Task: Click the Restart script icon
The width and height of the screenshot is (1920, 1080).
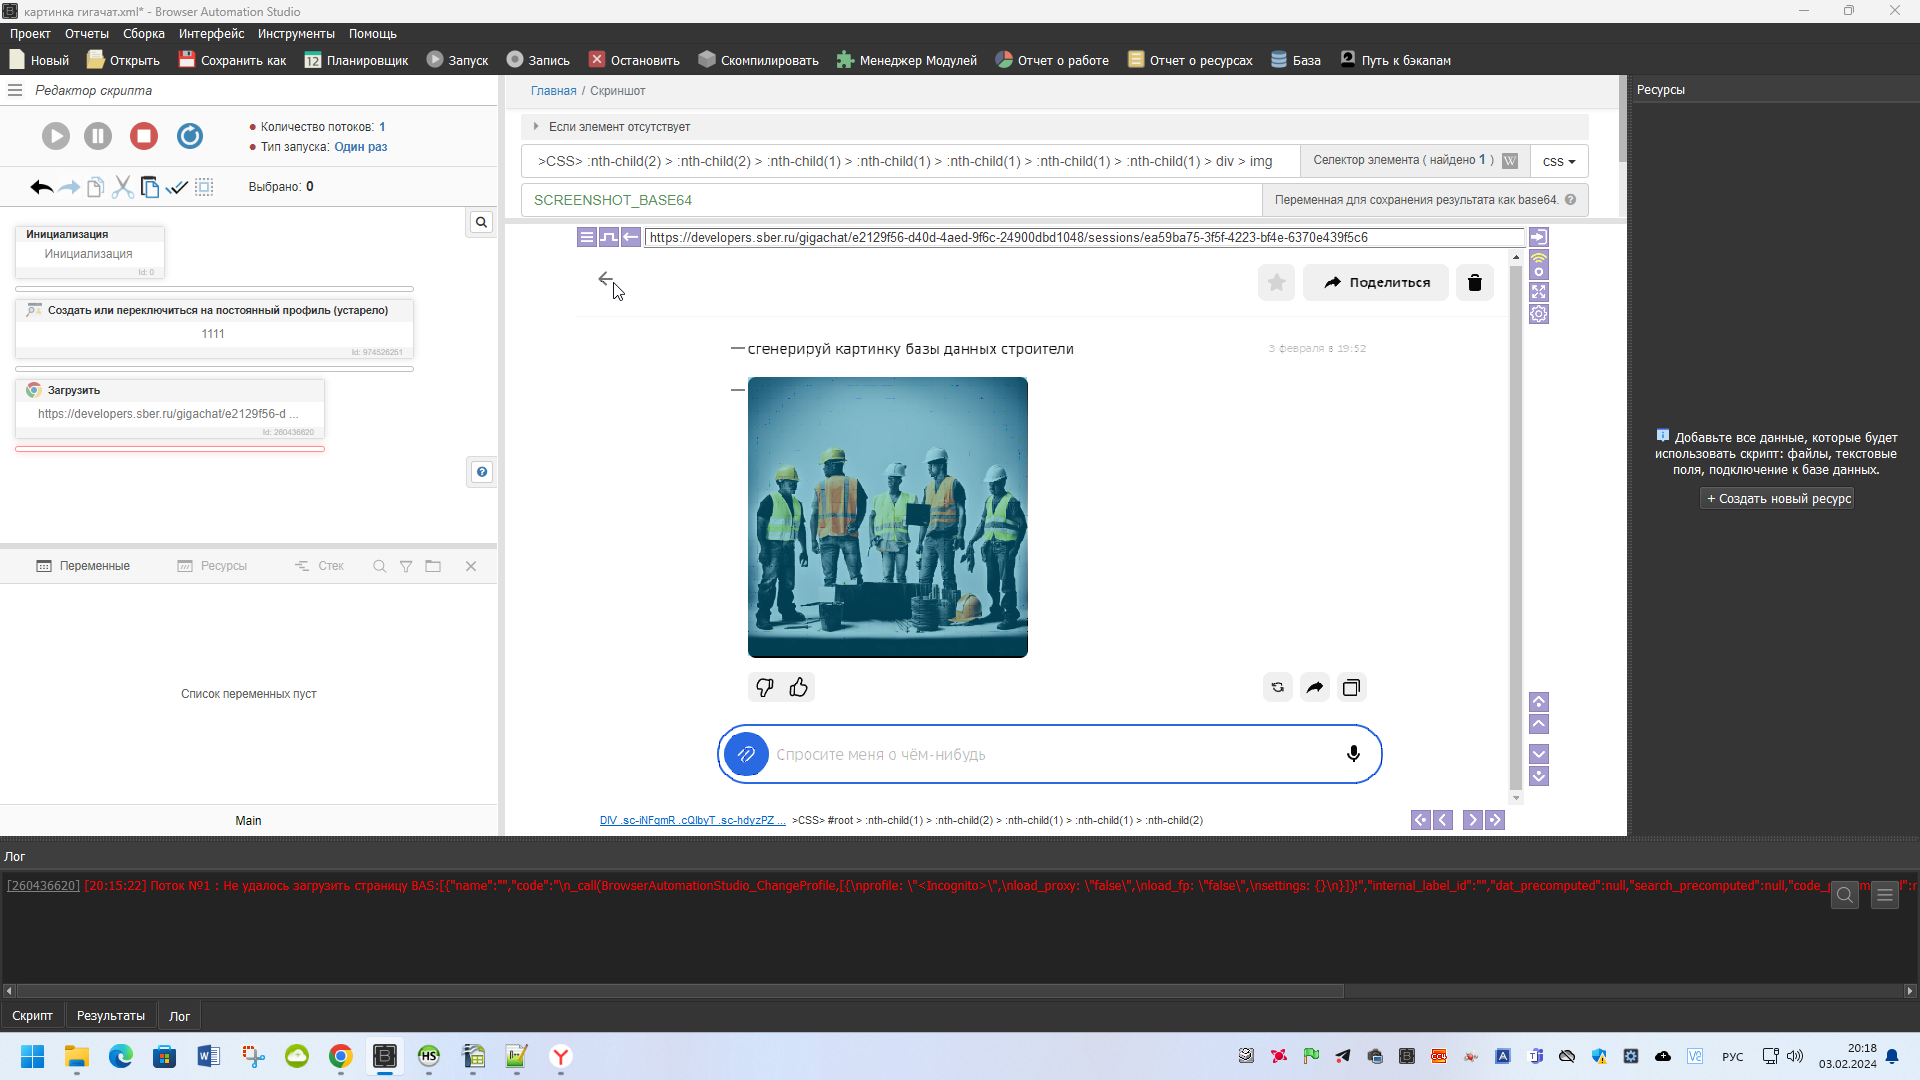Action: [190, 136]
